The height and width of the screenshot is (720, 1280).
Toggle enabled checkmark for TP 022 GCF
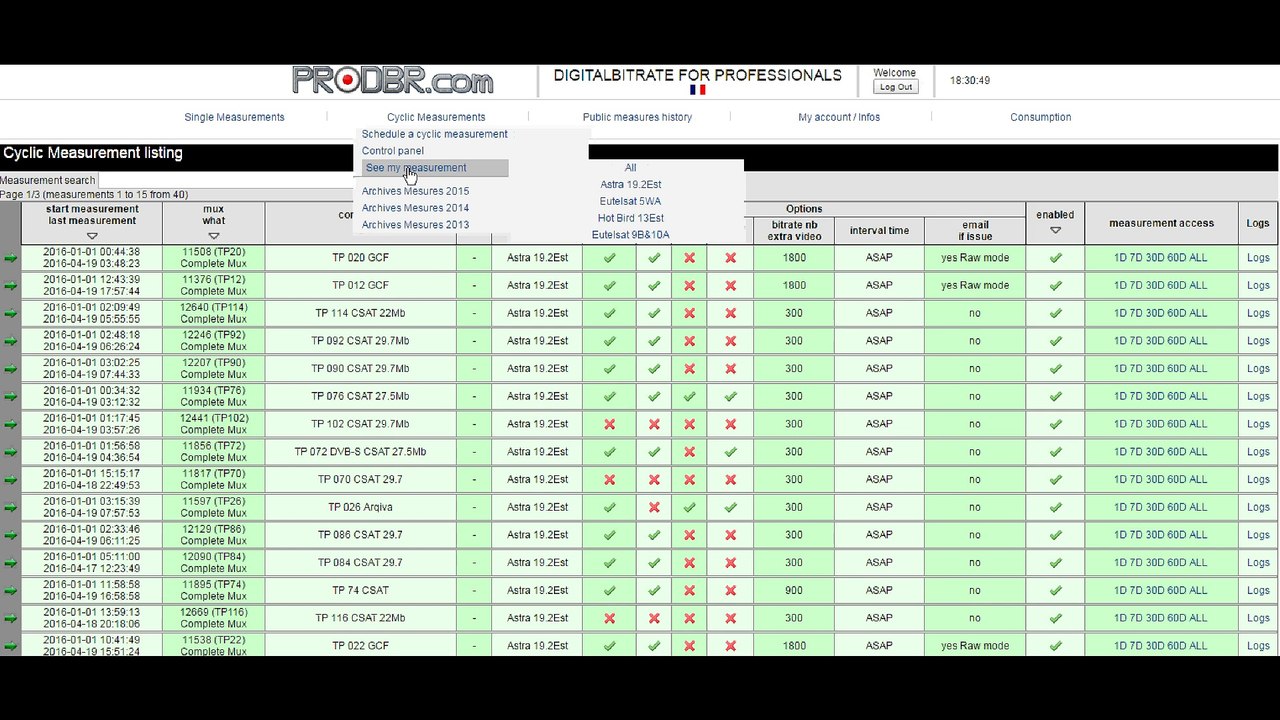point(1055,646)
